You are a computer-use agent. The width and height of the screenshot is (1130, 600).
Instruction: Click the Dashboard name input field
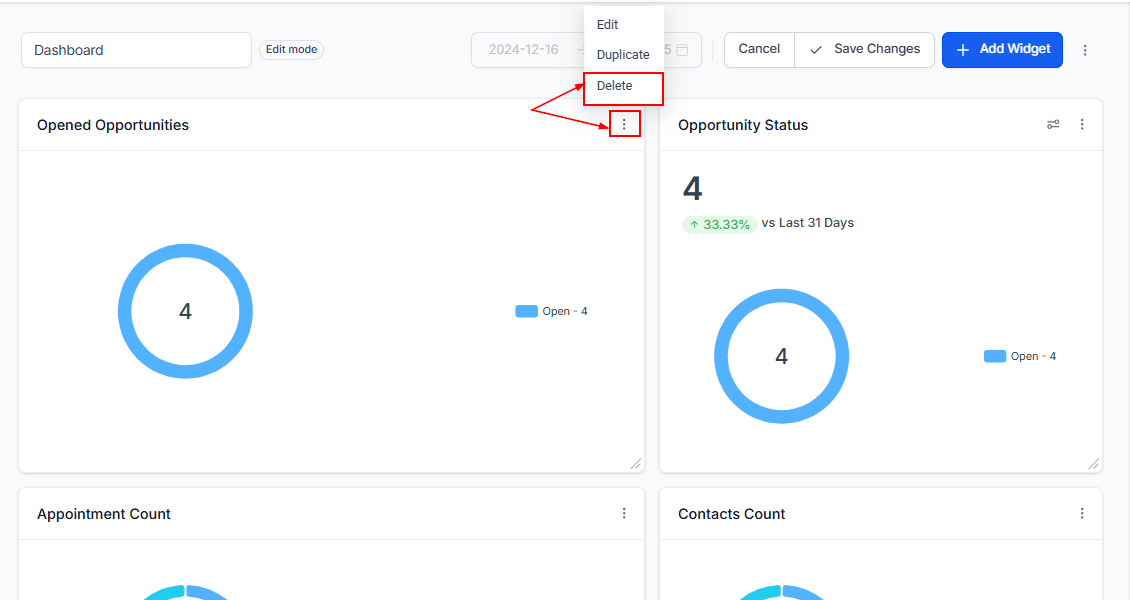tap(136, 50)
